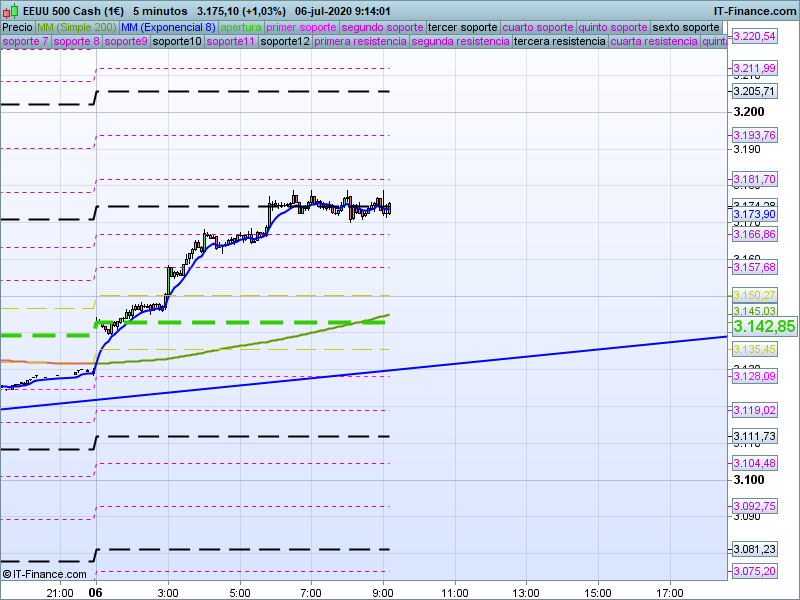Viewport: 800px width, 600px height.
Task: Select the sexto soporte label
Action: point(686,28)
